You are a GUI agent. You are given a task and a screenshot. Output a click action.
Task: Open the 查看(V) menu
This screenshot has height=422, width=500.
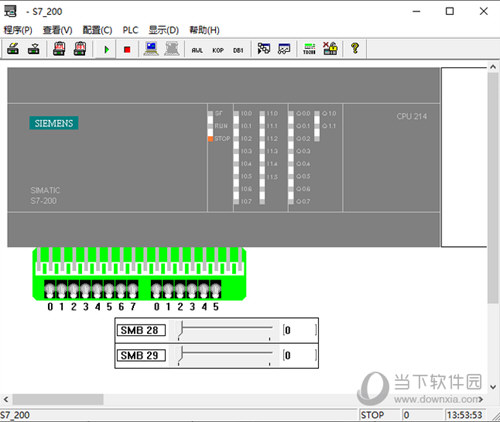point(58,30)
